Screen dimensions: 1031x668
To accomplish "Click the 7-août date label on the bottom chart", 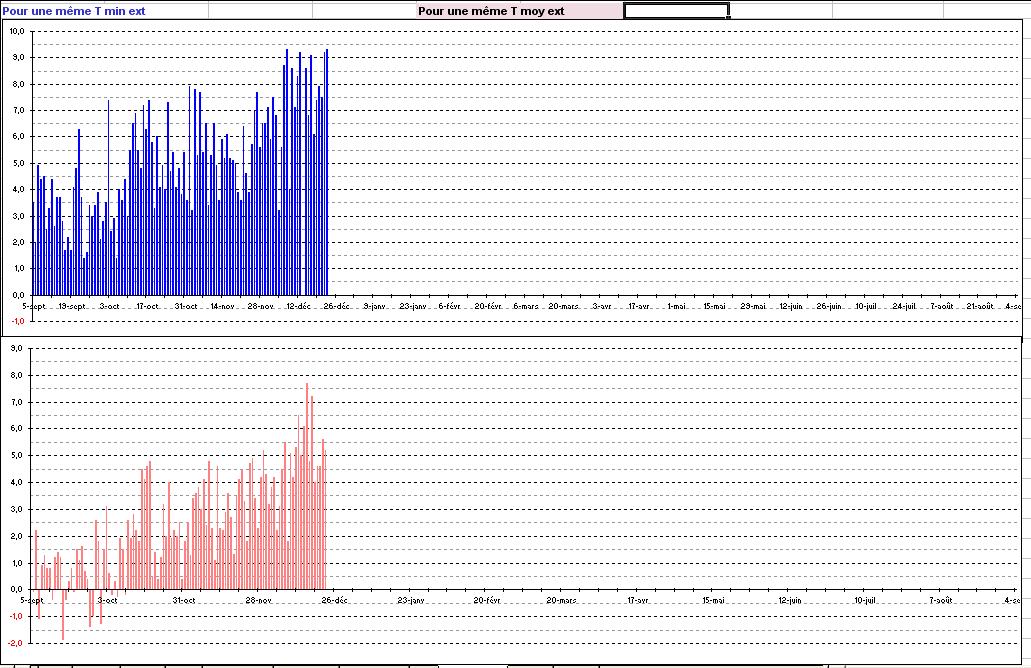I will (941, 600).
